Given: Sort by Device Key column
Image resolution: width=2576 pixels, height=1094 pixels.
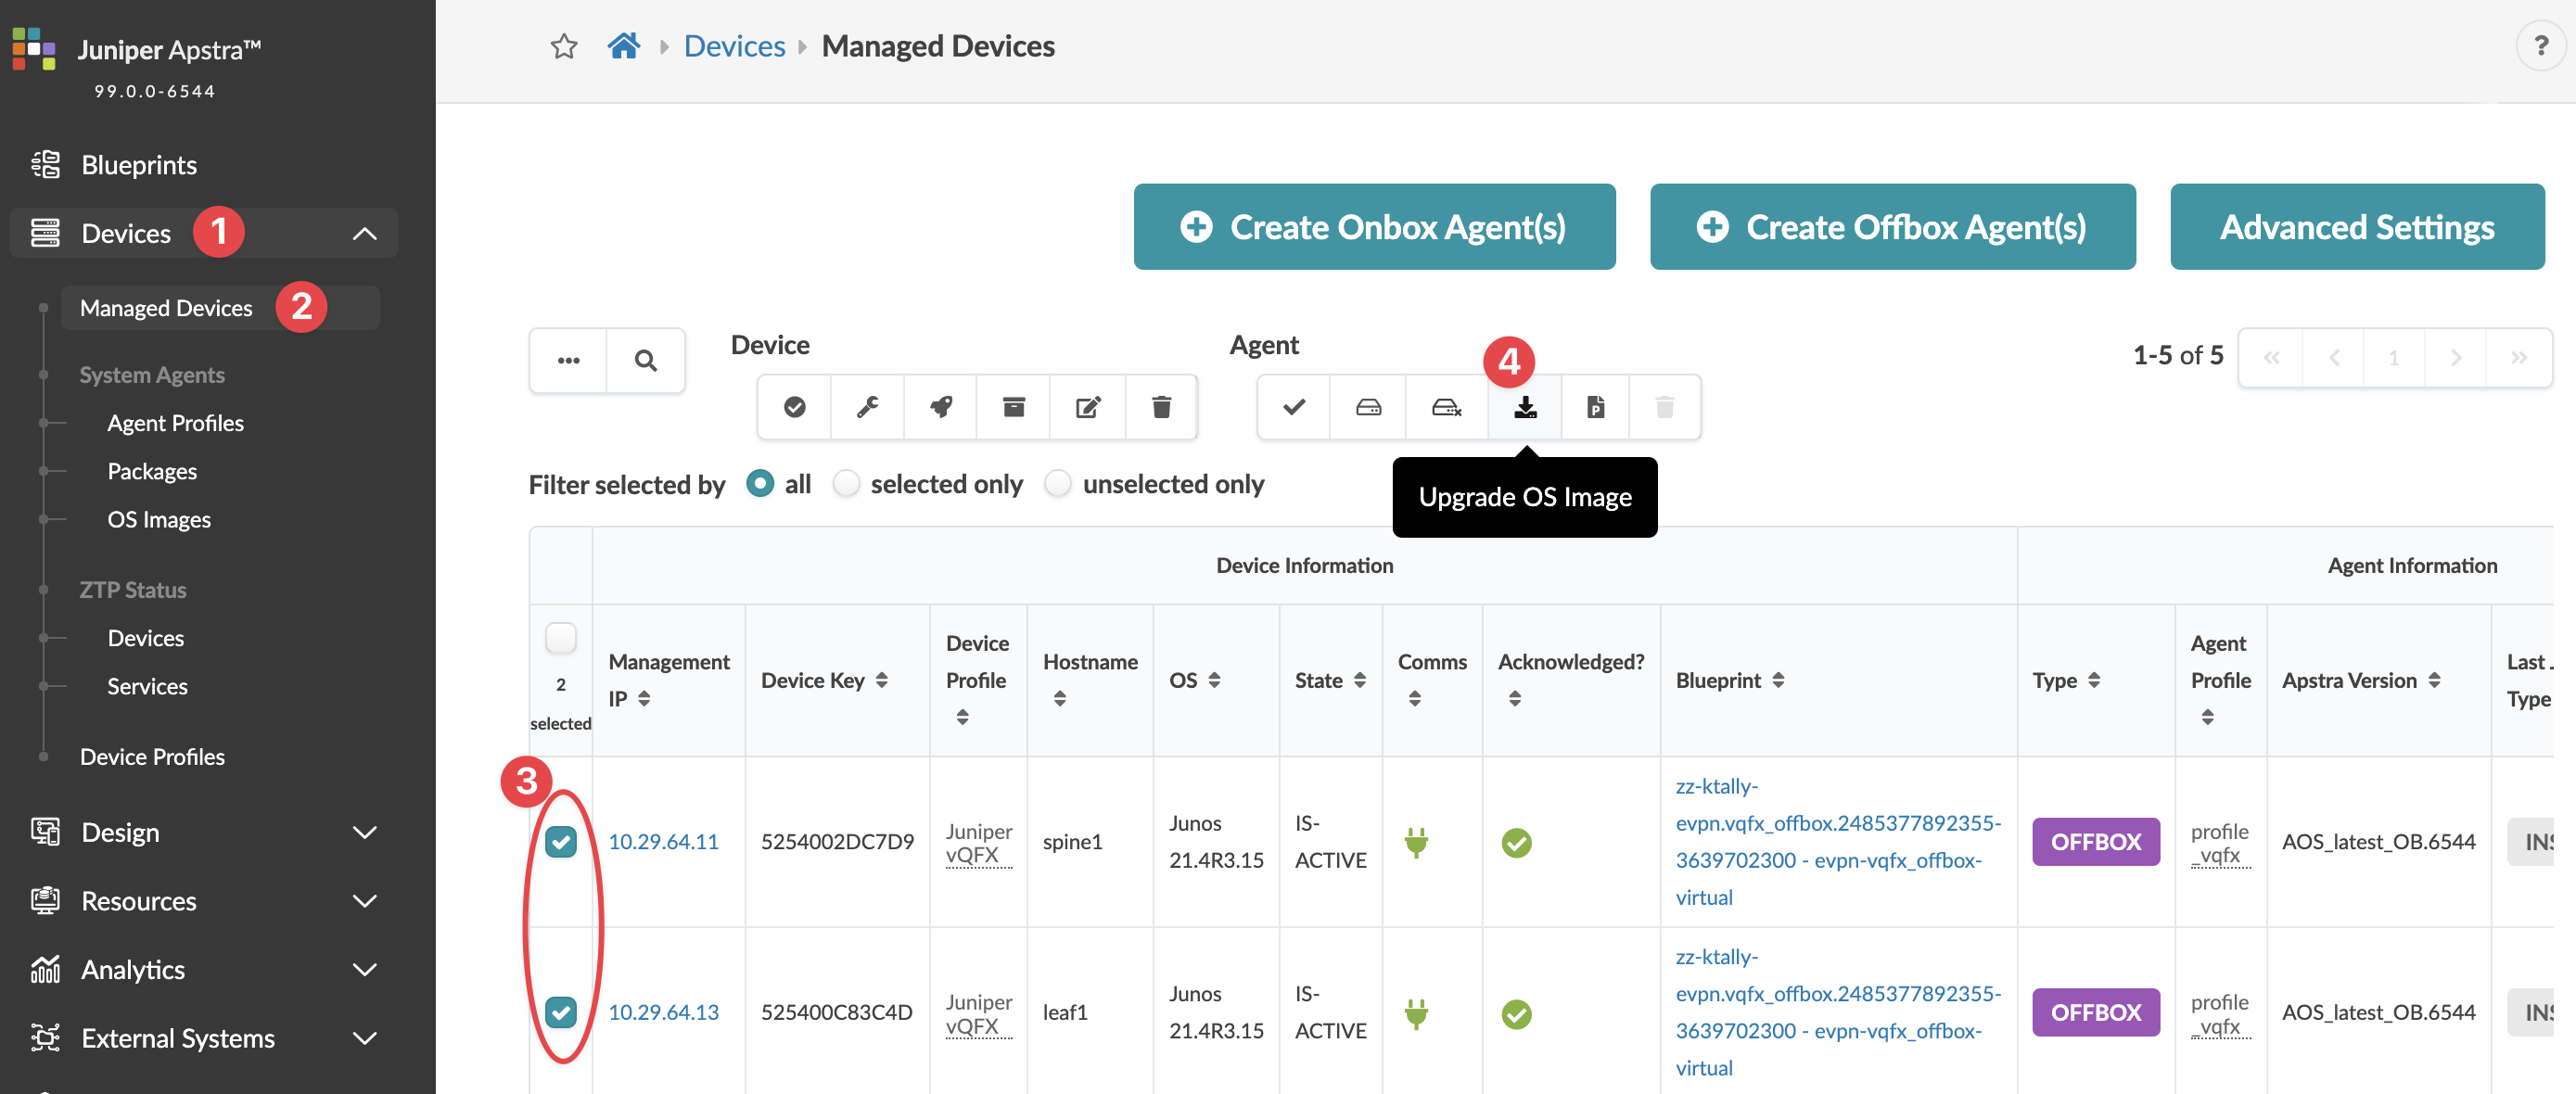Looking at the screenshot, I should click(x=881, y=680).
